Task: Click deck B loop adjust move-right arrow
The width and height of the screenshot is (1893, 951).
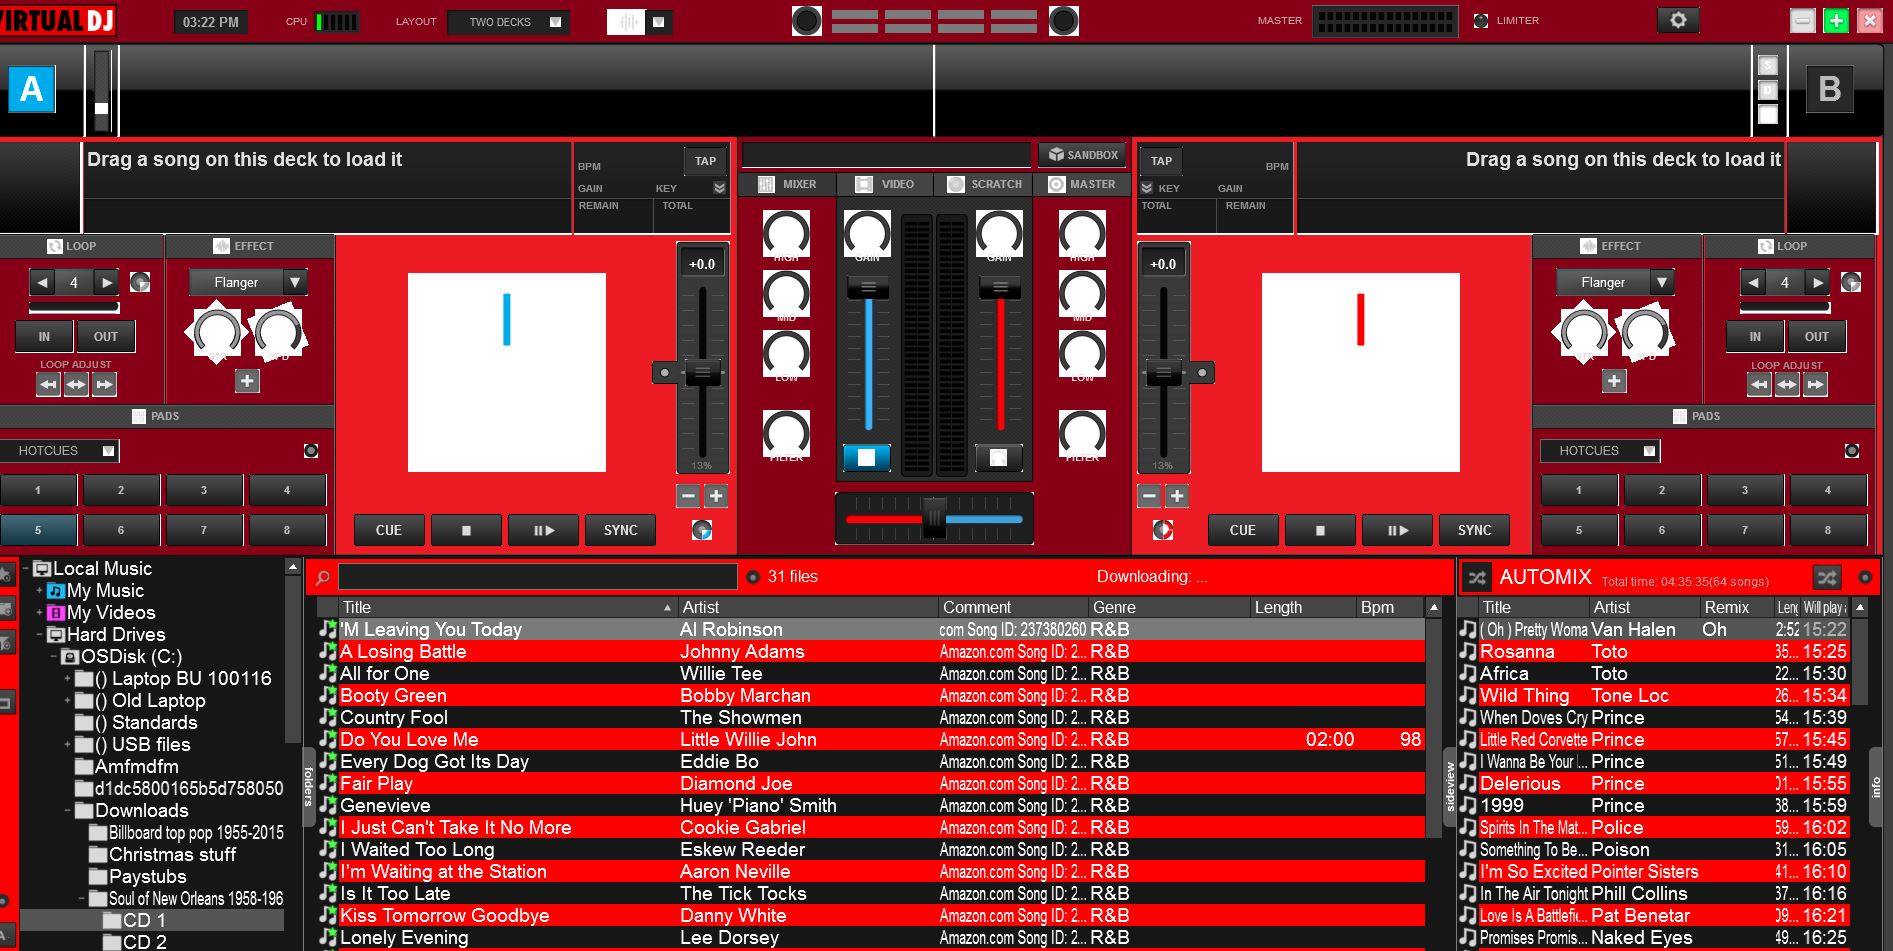Action: 1815,384
